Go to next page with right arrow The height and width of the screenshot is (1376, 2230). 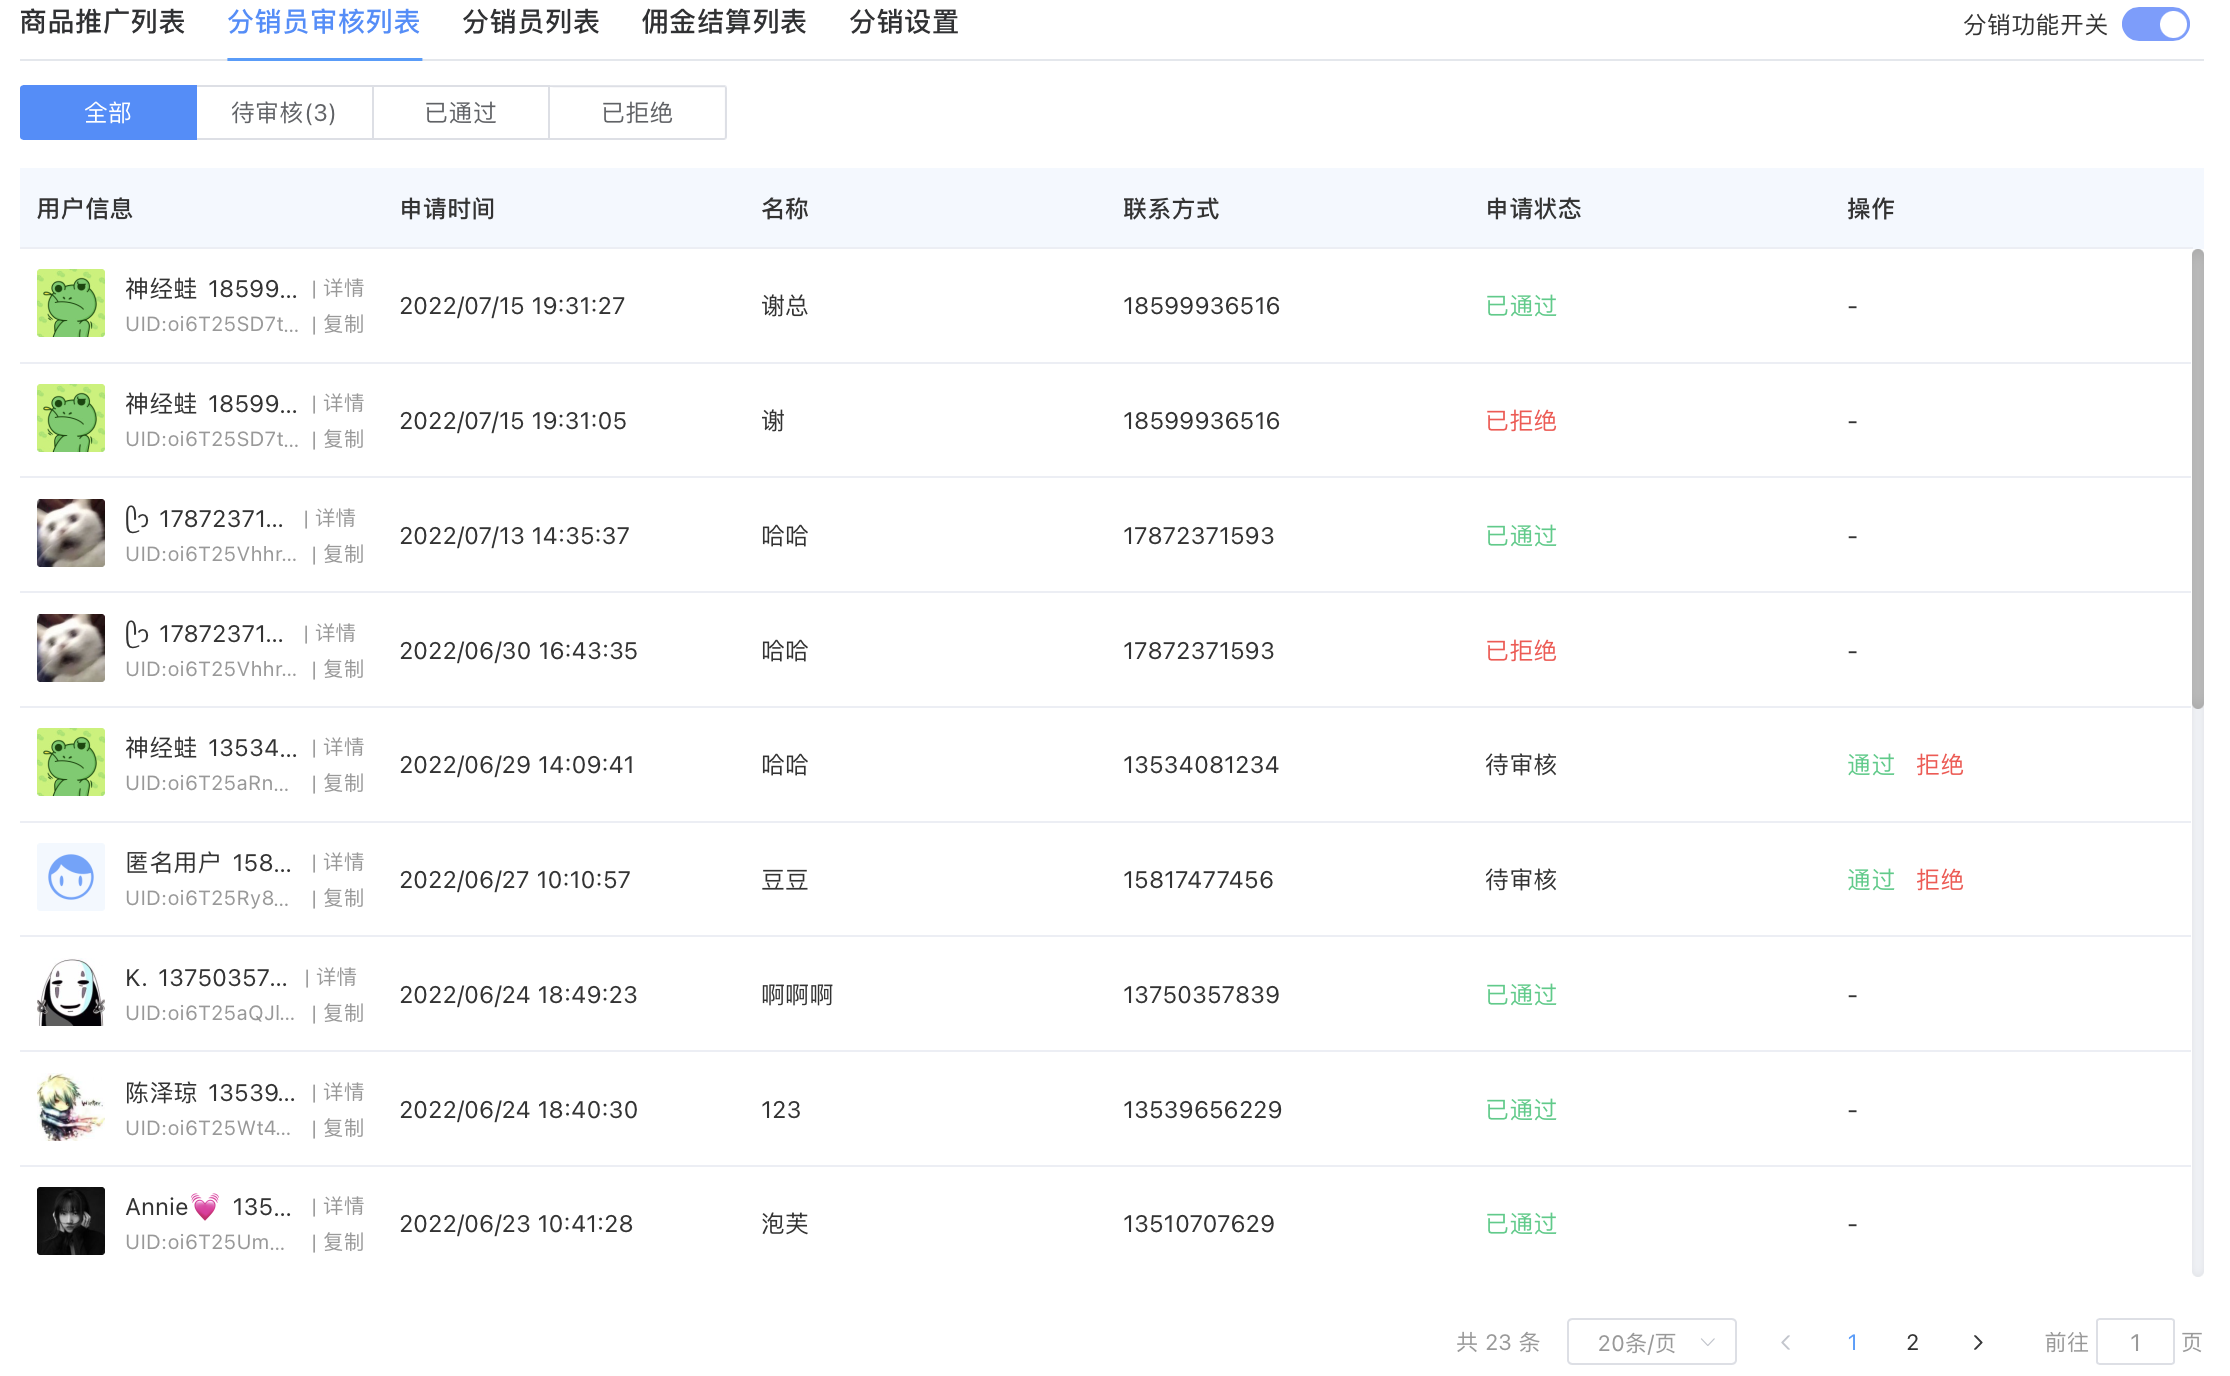[x=1977, y=1342]
